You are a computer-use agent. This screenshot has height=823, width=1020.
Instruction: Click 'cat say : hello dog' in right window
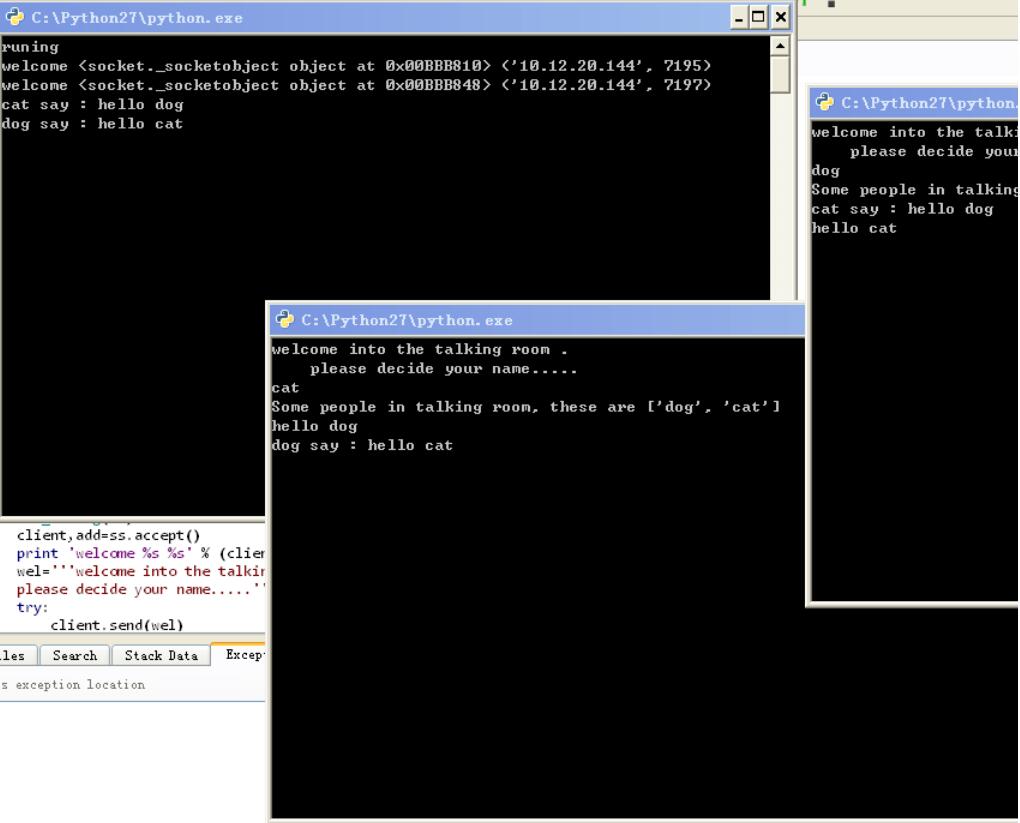click(x=902, y=209)
